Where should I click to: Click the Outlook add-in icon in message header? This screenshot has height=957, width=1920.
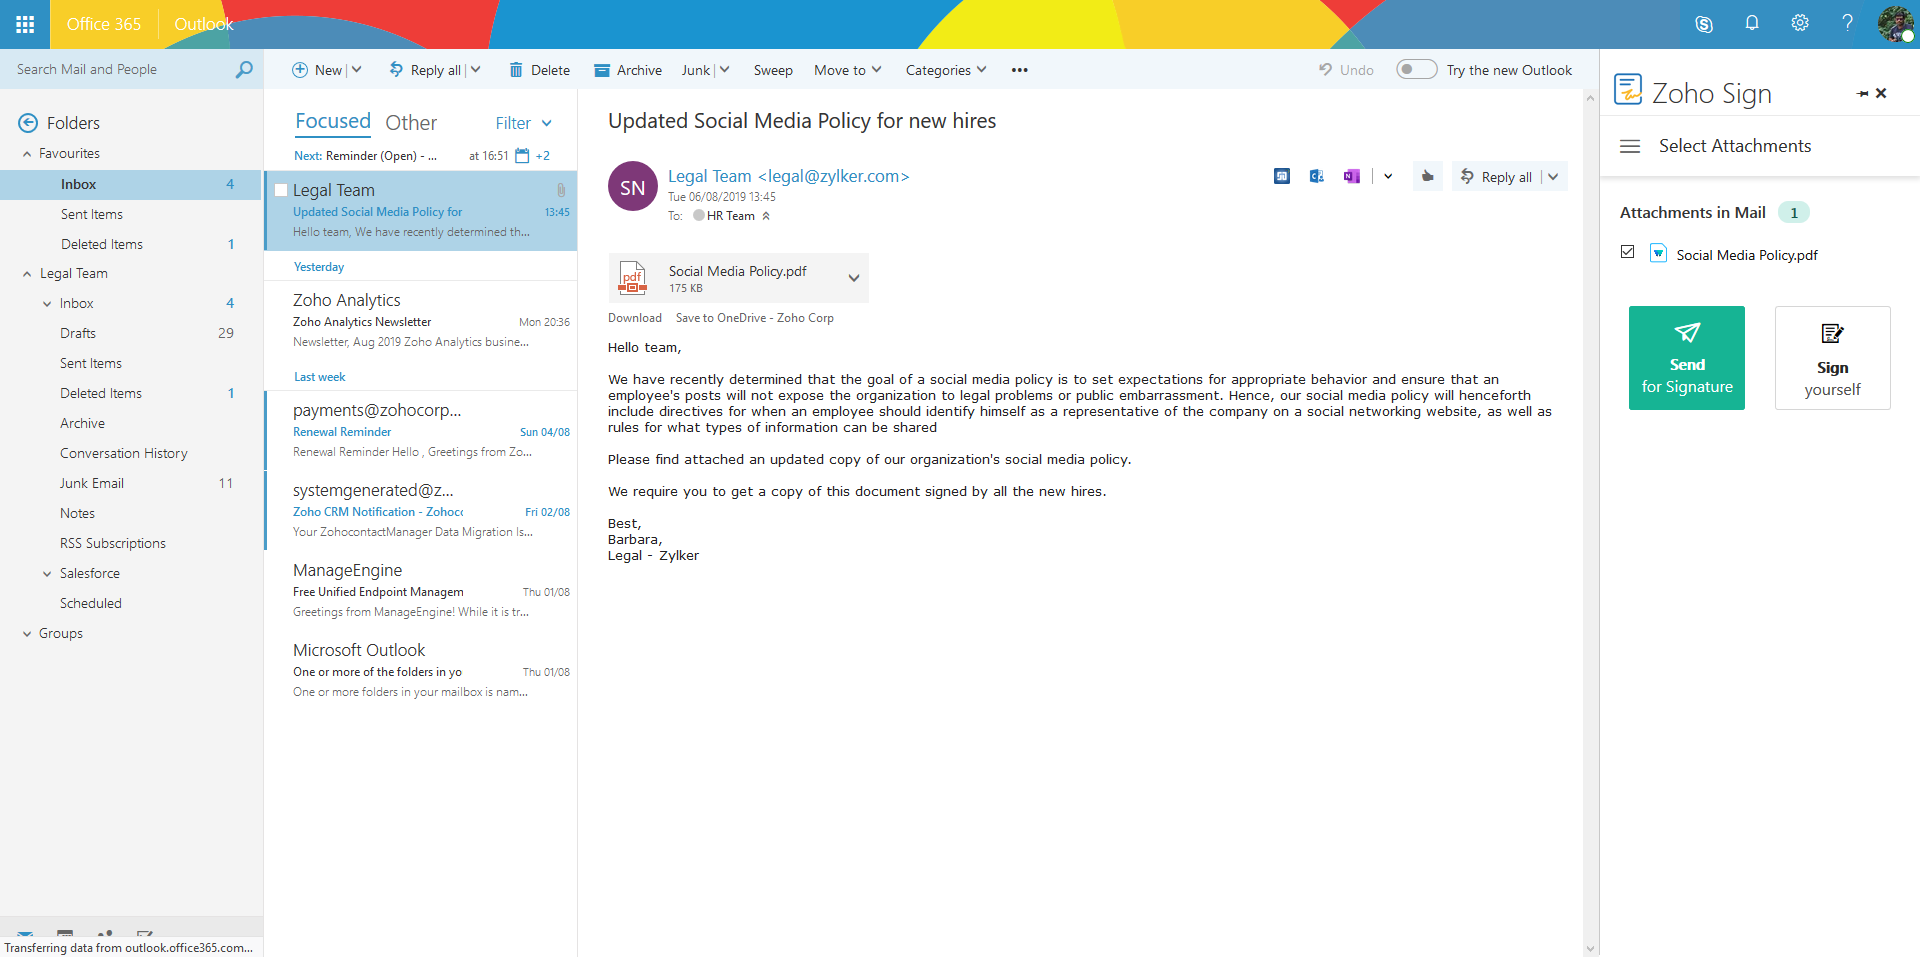[1317, 176]
